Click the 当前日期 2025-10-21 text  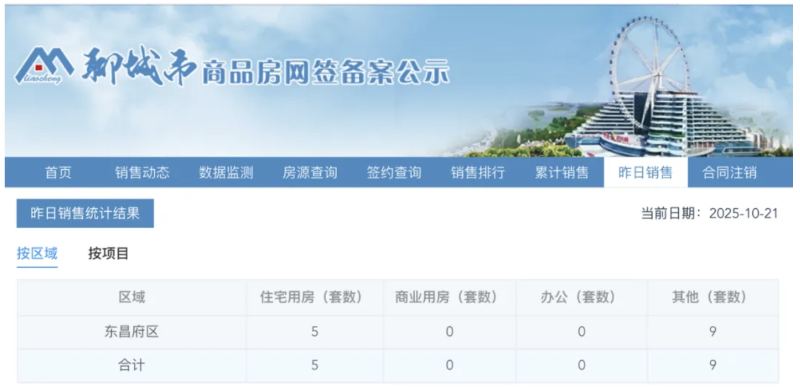tap(709, 213)
